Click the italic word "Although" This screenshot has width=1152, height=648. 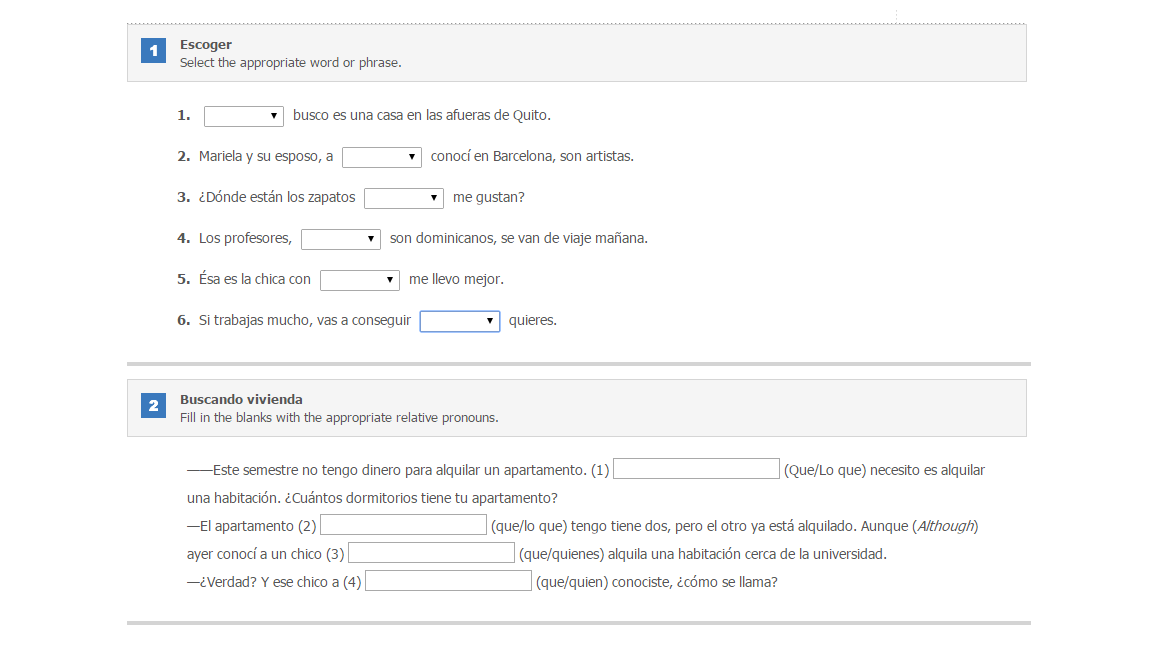click(x=946, y=526)
